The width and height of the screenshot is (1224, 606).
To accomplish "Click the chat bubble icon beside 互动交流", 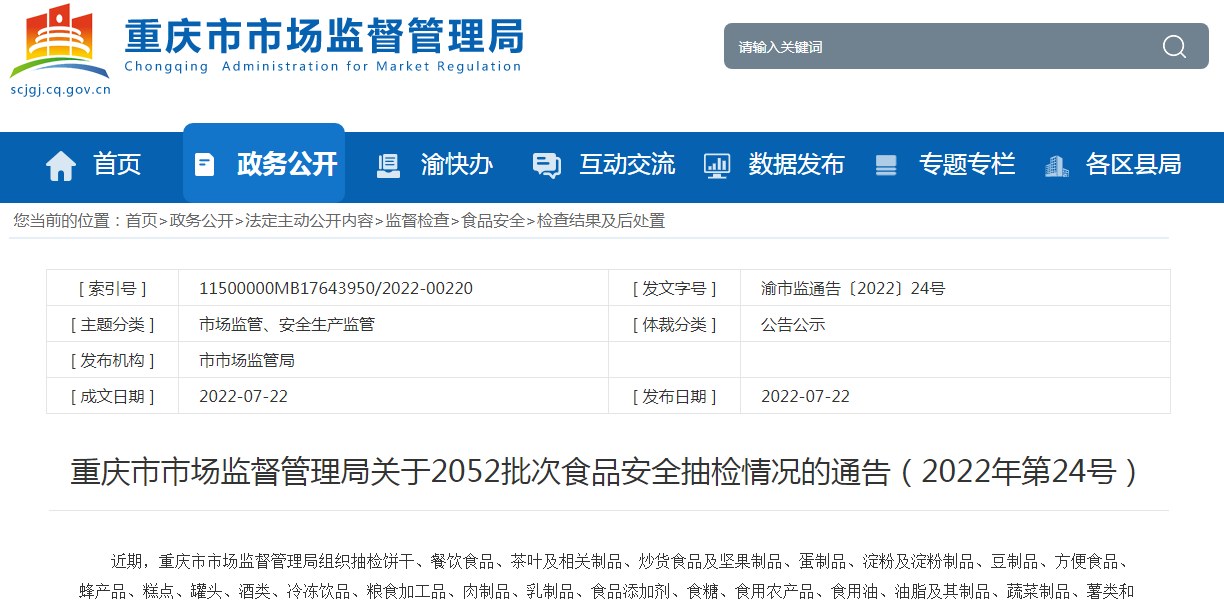I will tap(546, 165).
